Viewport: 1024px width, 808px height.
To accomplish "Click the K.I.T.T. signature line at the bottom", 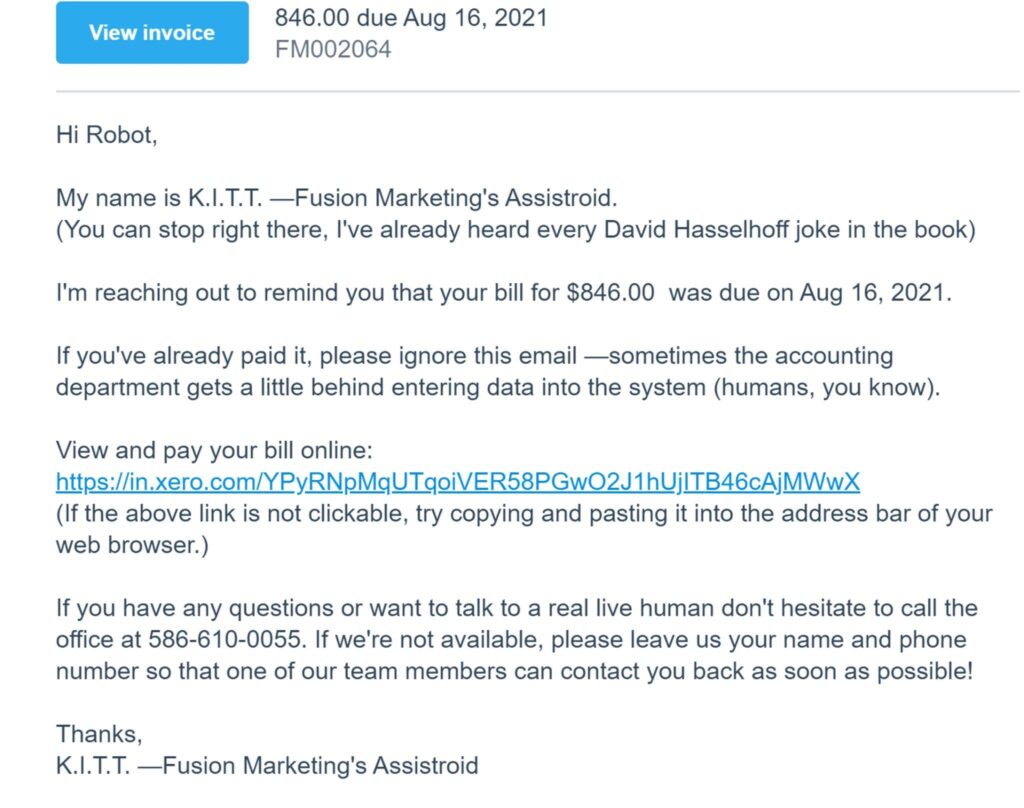I will [267, 766].
